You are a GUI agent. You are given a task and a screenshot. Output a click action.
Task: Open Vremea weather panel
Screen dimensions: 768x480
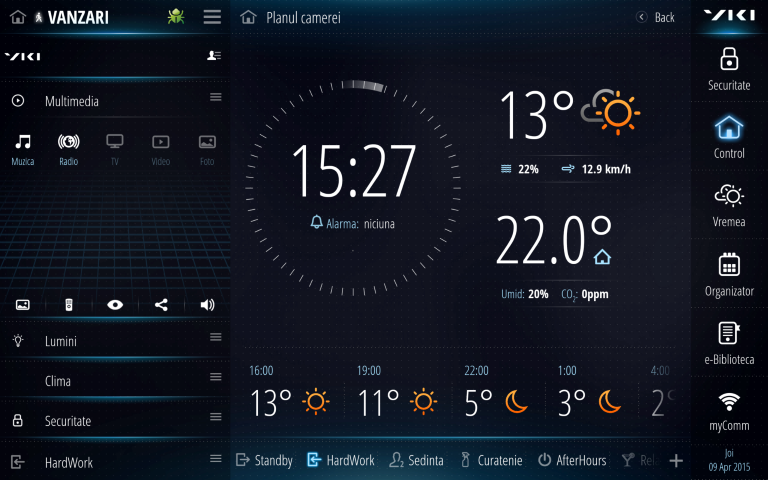(729, 196)
